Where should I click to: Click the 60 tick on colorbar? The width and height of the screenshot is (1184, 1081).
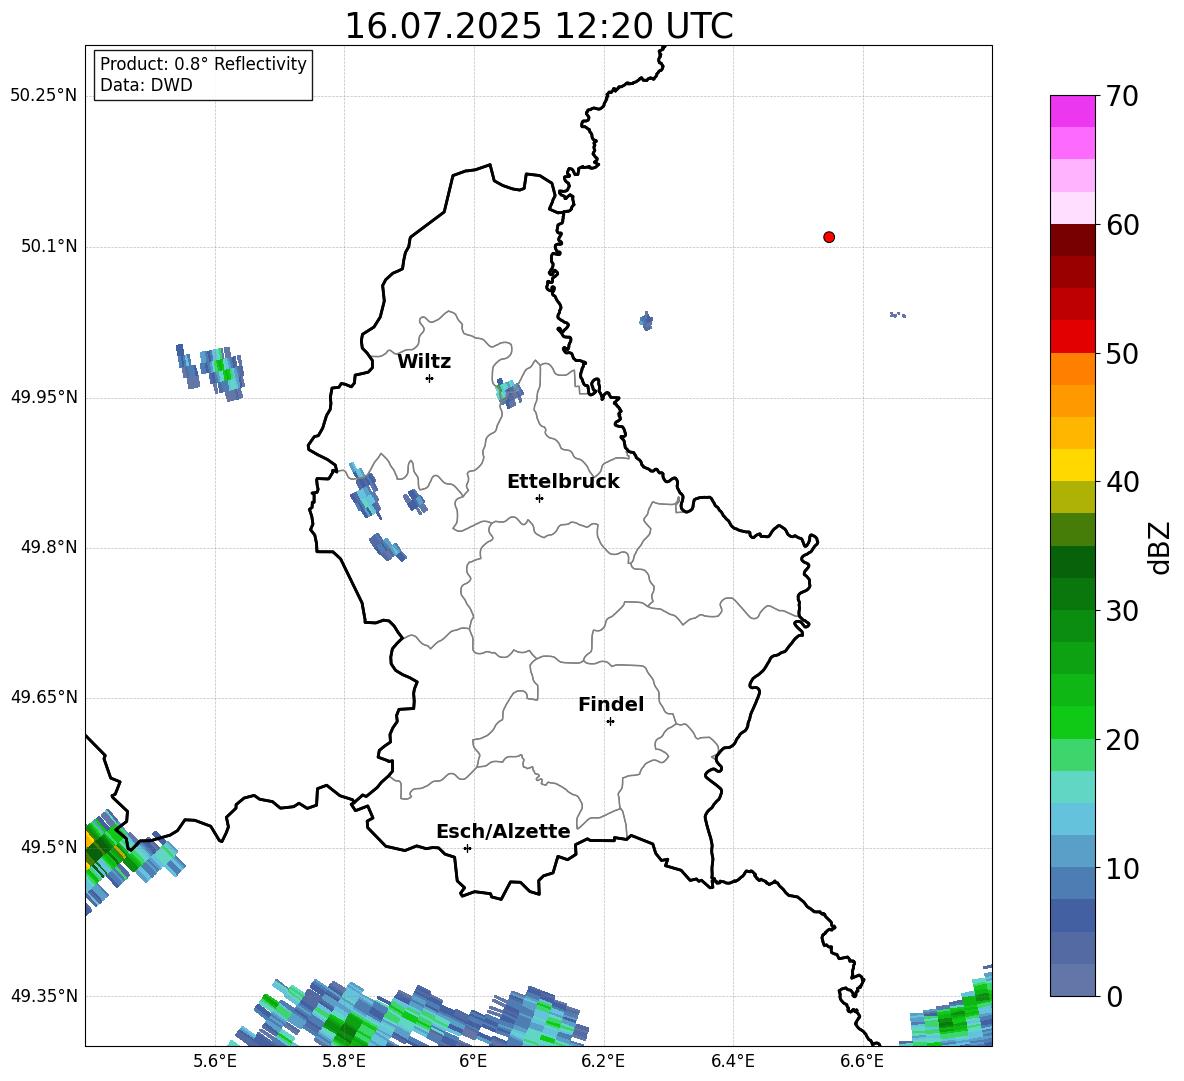1121,225
